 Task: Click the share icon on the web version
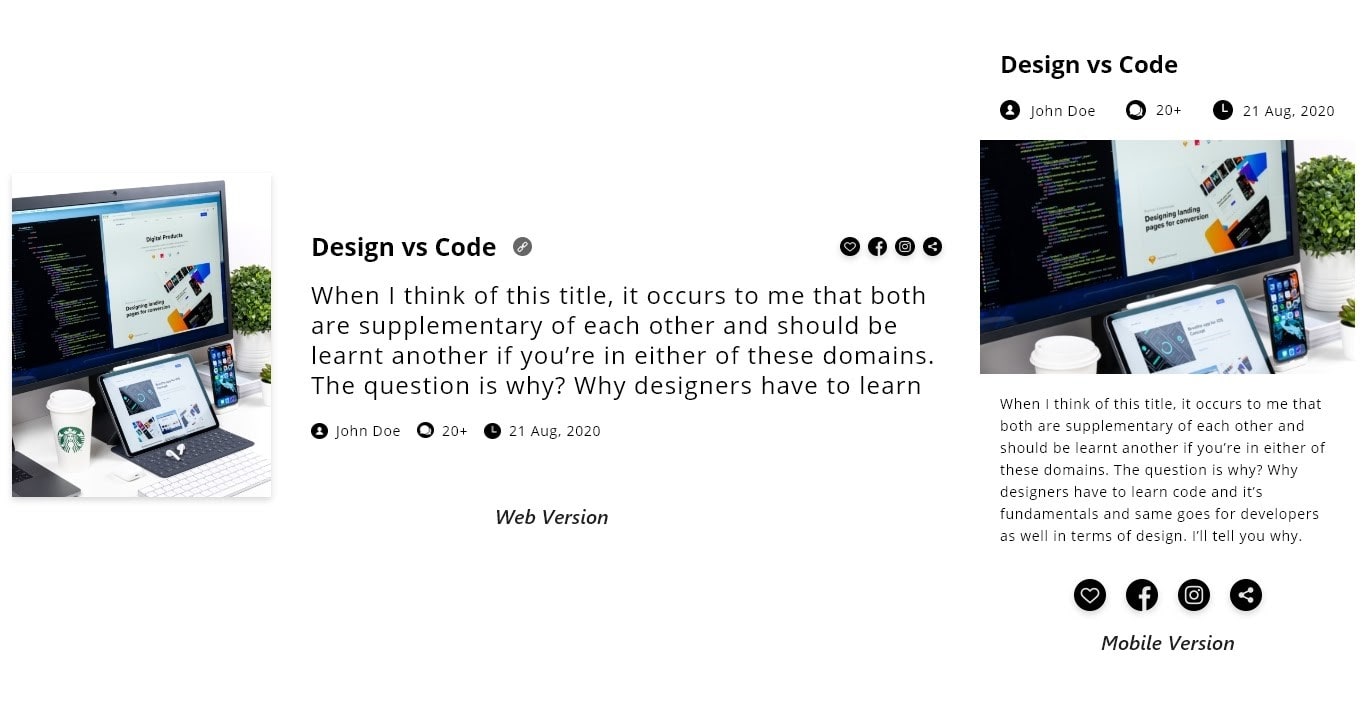tap(932, 246)
